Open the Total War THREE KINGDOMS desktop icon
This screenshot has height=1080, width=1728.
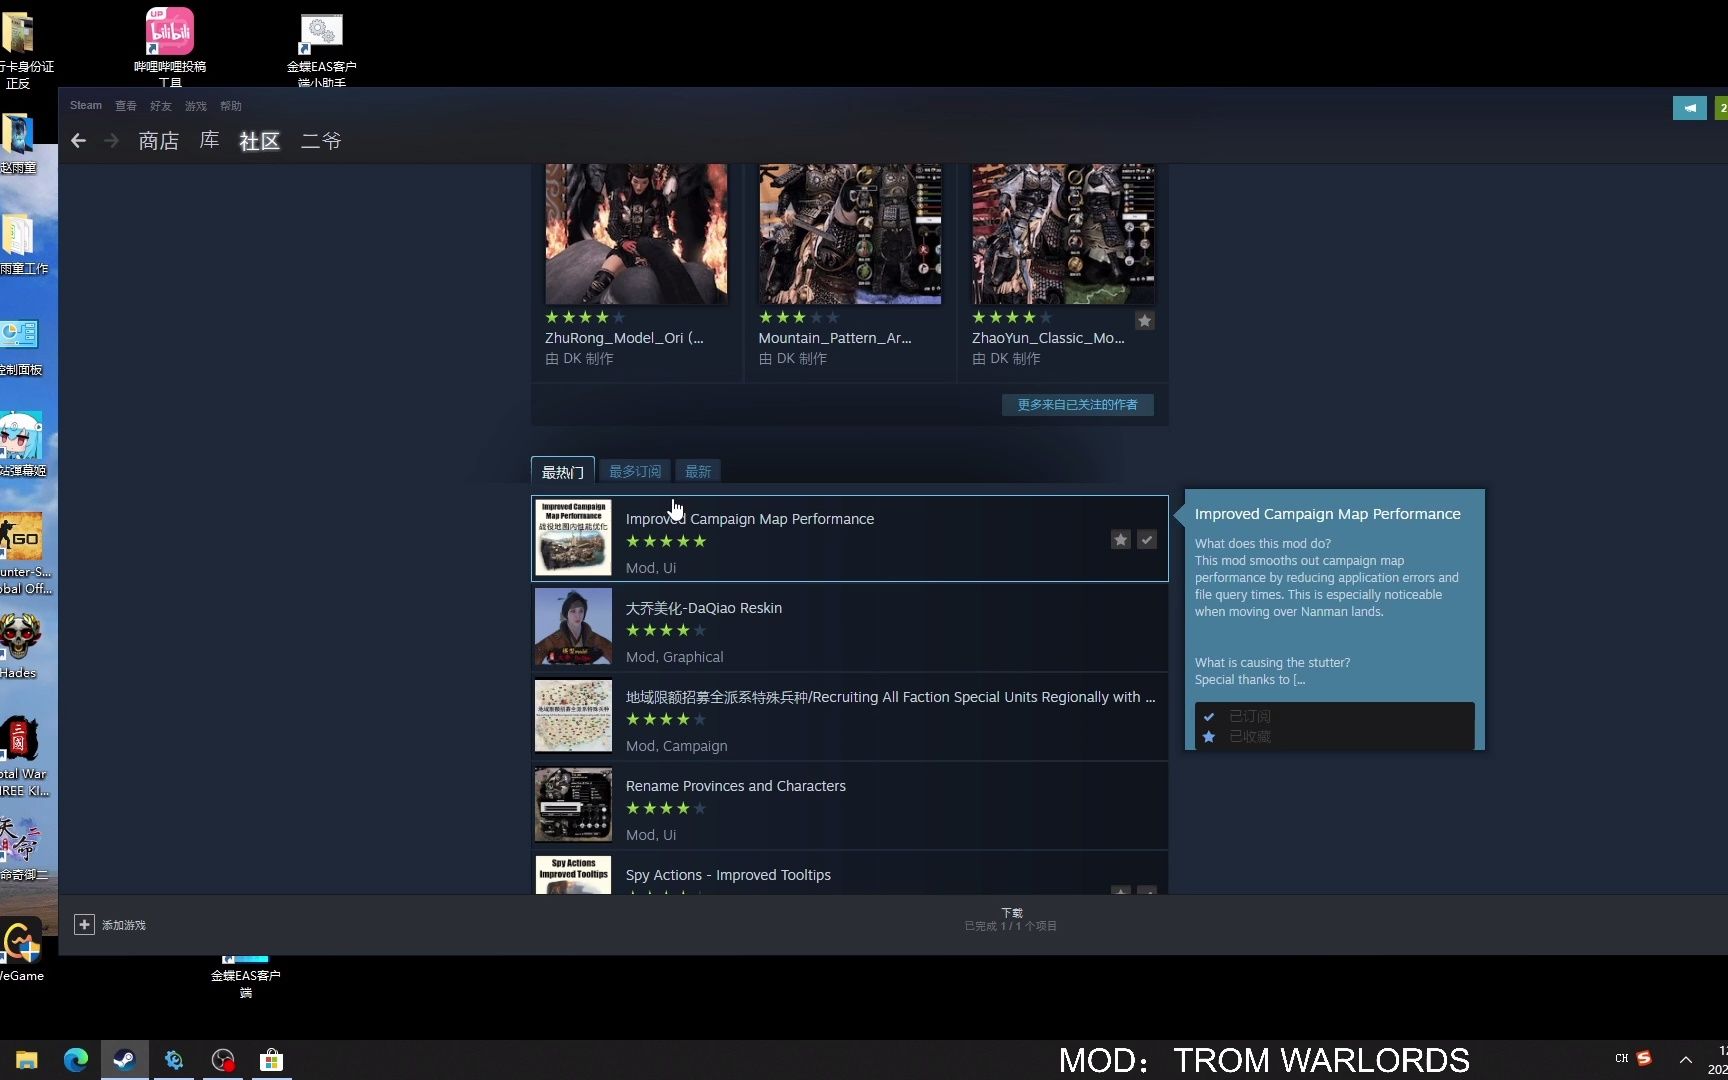coord(22,755)
